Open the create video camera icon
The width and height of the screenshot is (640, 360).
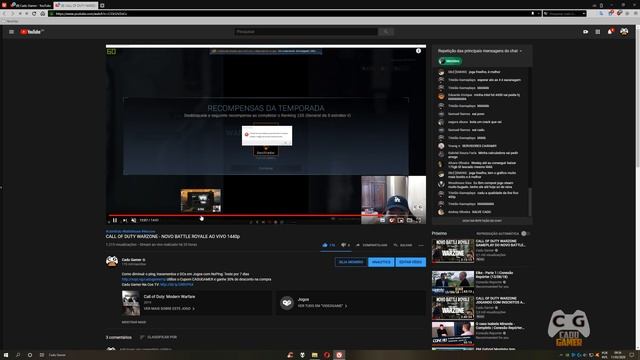tap(586, 32)
